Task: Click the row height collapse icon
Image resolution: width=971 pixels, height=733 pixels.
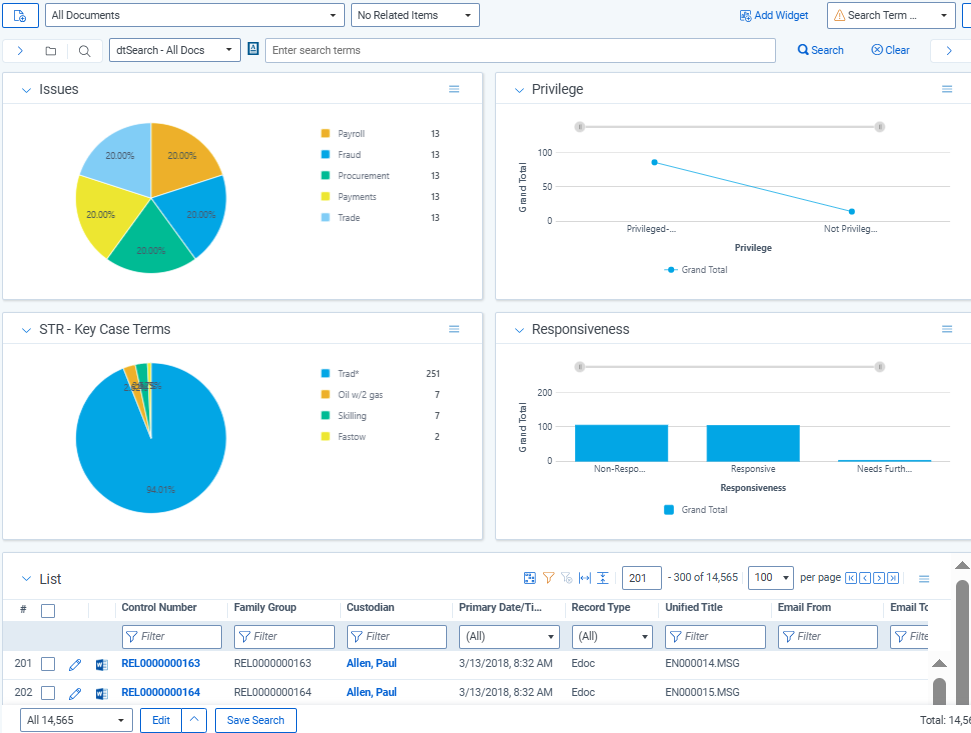Action: click(603, 578)
